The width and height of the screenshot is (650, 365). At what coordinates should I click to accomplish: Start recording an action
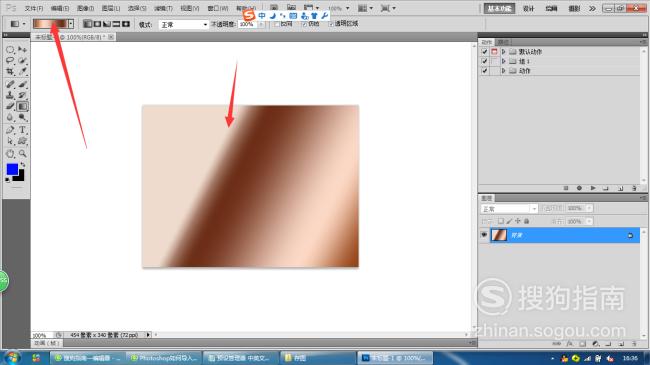(x=579, y=188)
